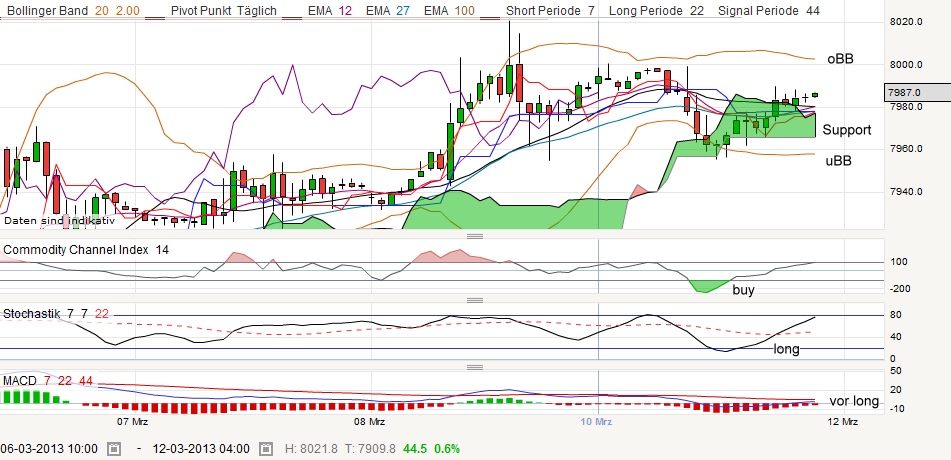Click the Bollinger Band deviation value 2.00
951x460 pixels.
tap(126, 11)
